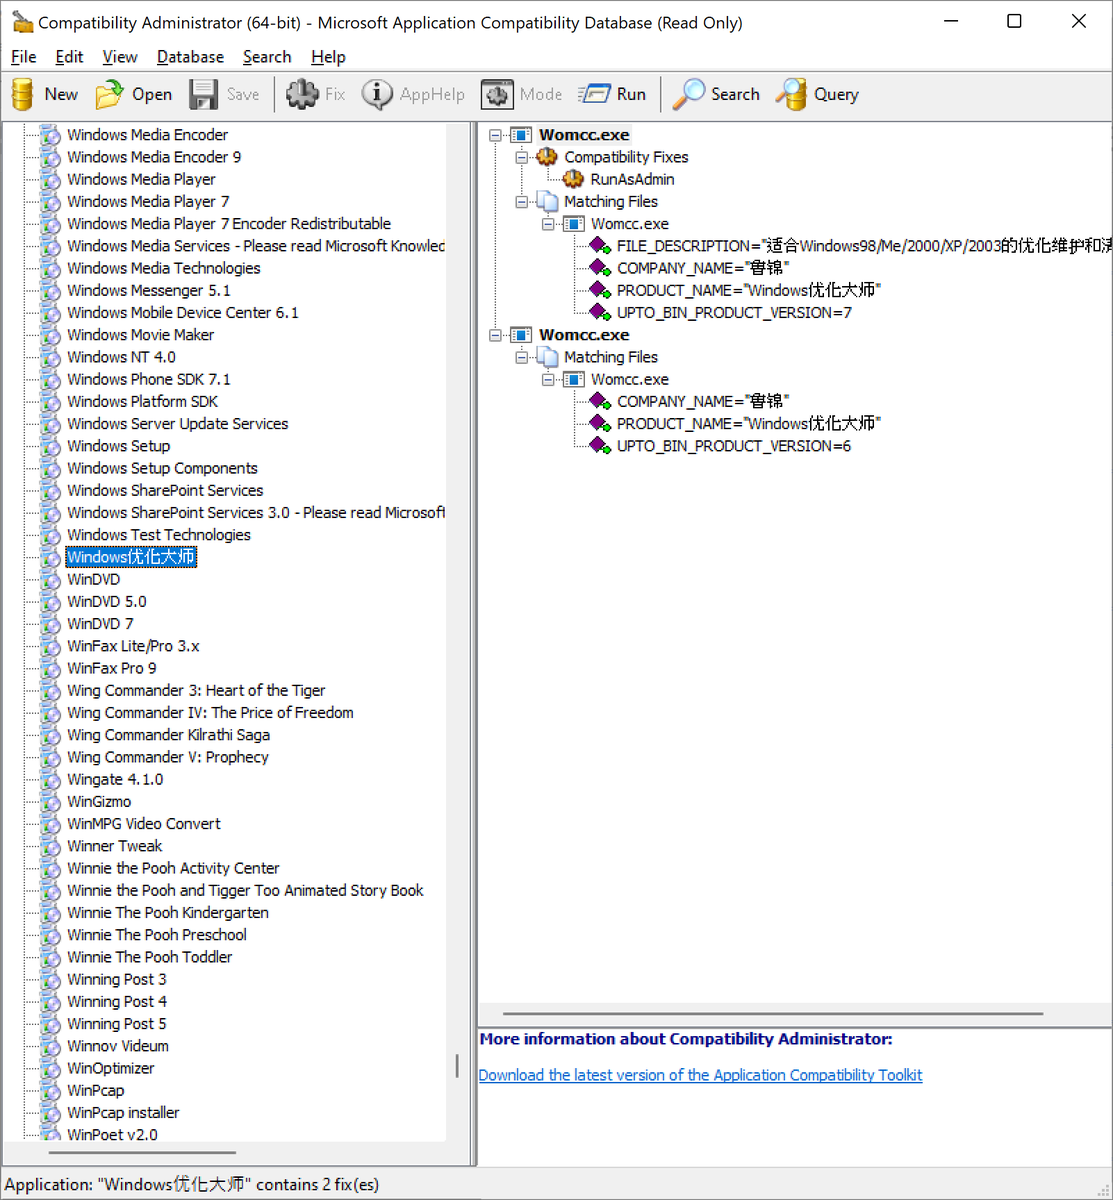Click the first Matching Files document icon
This screenshot has height=1200, width=1113.
pyautogui.click(x=547, y=201)
